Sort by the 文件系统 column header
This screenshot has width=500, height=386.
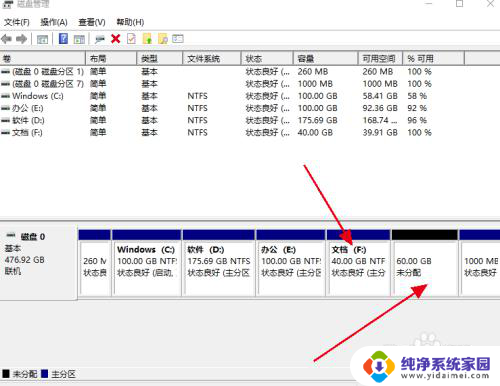pyautogui.click(x=212, y=59)
